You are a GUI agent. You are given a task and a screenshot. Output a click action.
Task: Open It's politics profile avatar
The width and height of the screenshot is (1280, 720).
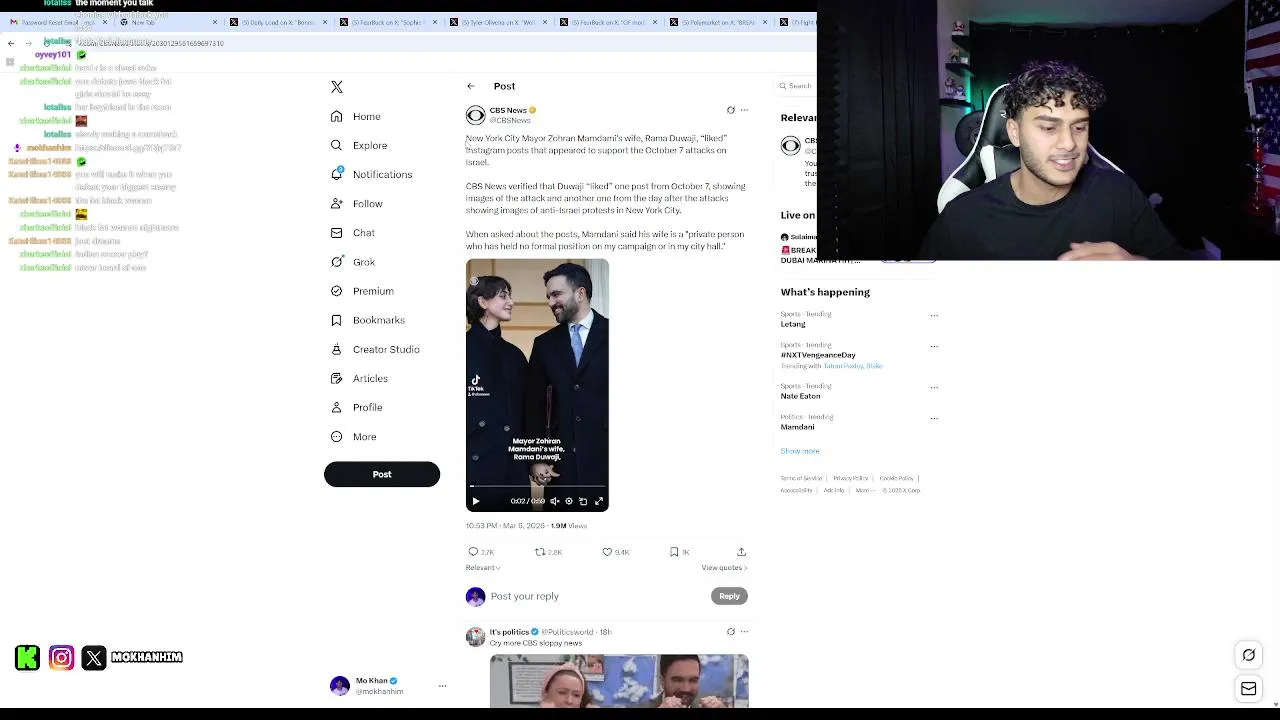[x=476, y=637]
